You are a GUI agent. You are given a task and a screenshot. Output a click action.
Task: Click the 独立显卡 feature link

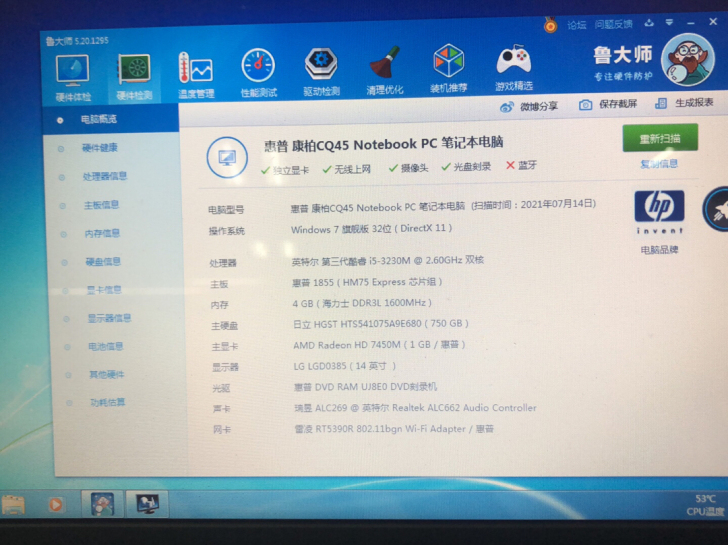coord(291,170)
